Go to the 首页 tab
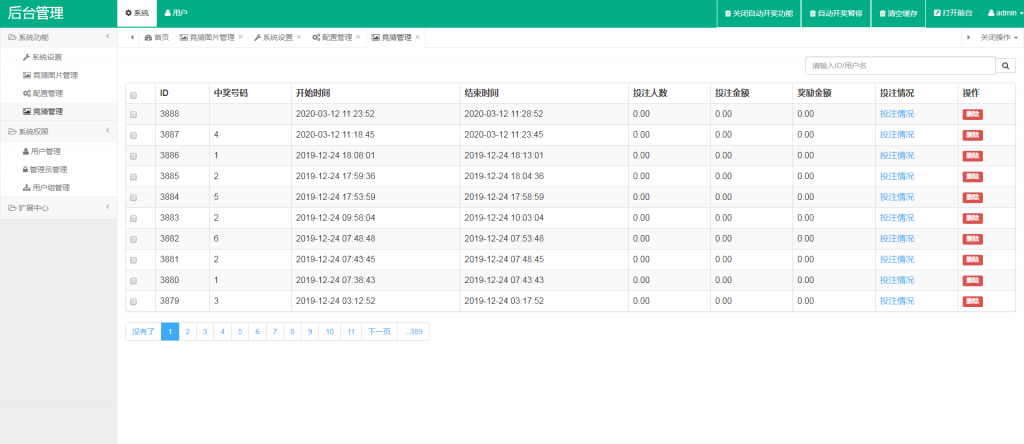Screen dimensions: 1024x444 (x=157, y=38)
